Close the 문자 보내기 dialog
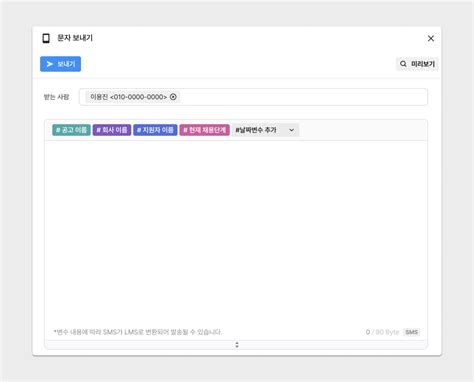The width and height of the screenshot is (474, 382). tap(431, 38)
